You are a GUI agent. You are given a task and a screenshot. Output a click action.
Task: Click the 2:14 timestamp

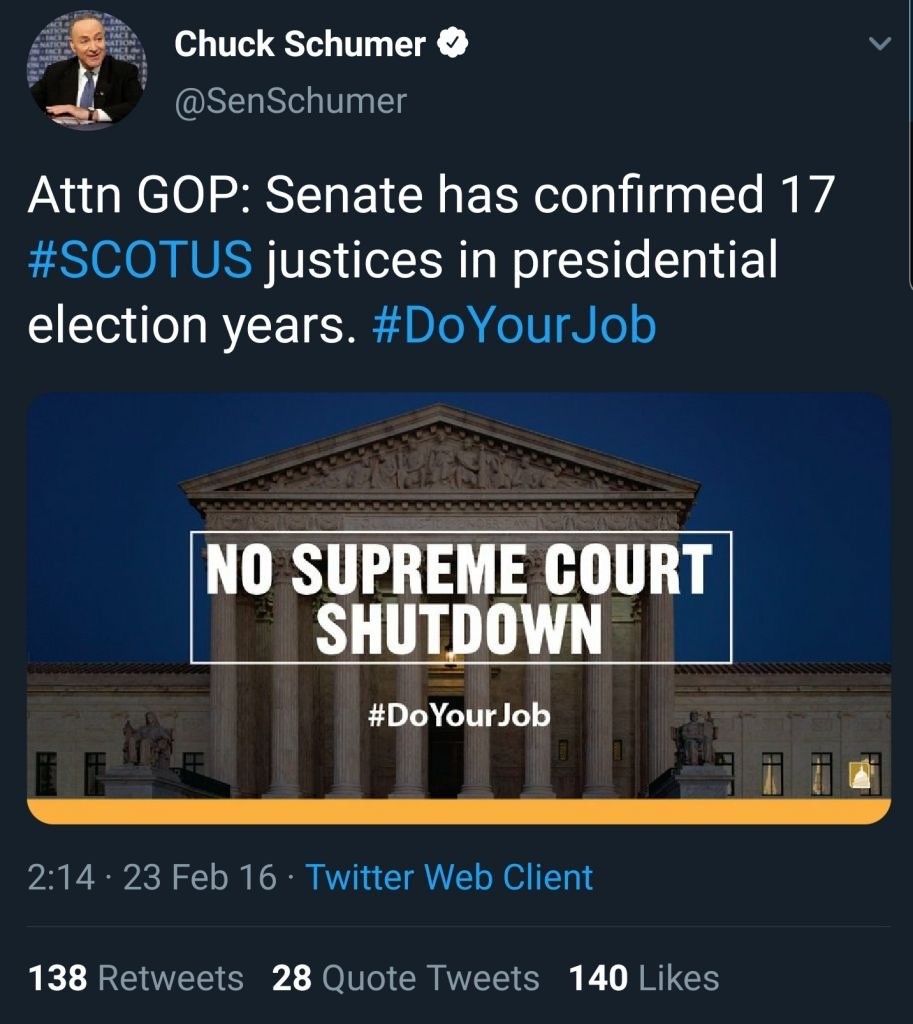coord(61,877)
